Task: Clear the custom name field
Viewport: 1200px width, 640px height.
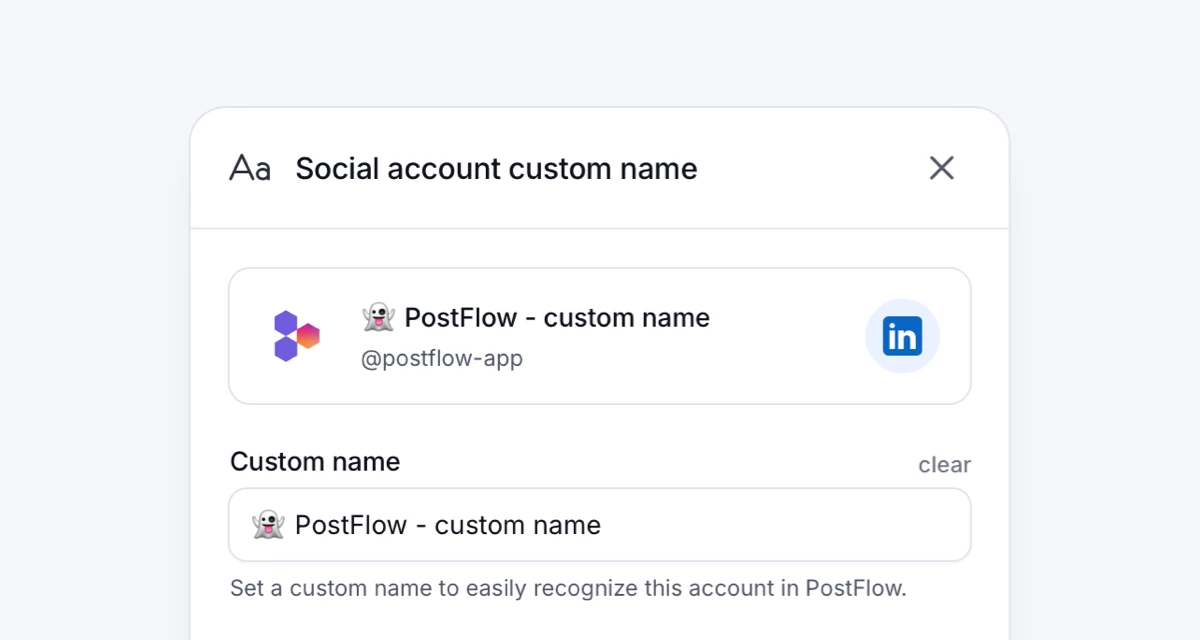Action: pos(944,464)
